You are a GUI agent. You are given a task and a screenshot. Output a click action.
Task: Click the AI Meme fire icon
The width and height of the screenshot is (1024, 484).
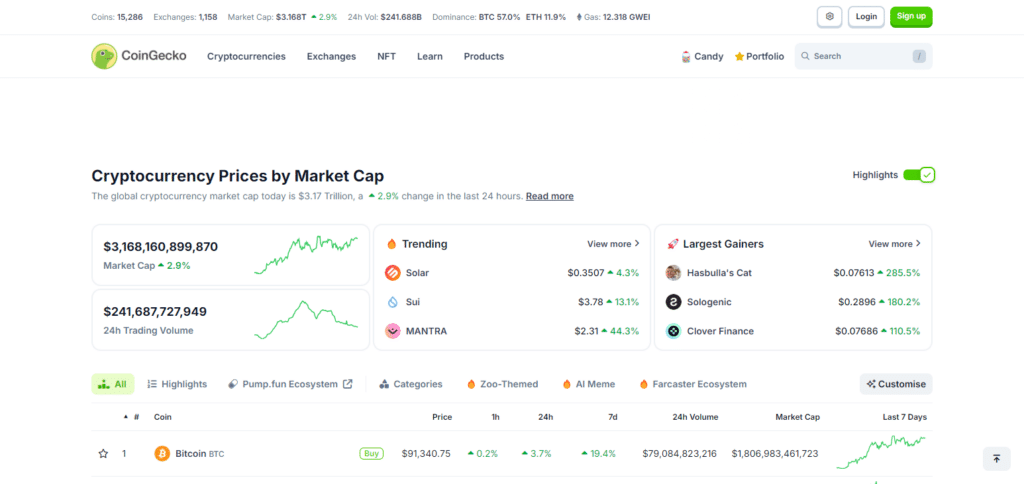tap(567, 384)
